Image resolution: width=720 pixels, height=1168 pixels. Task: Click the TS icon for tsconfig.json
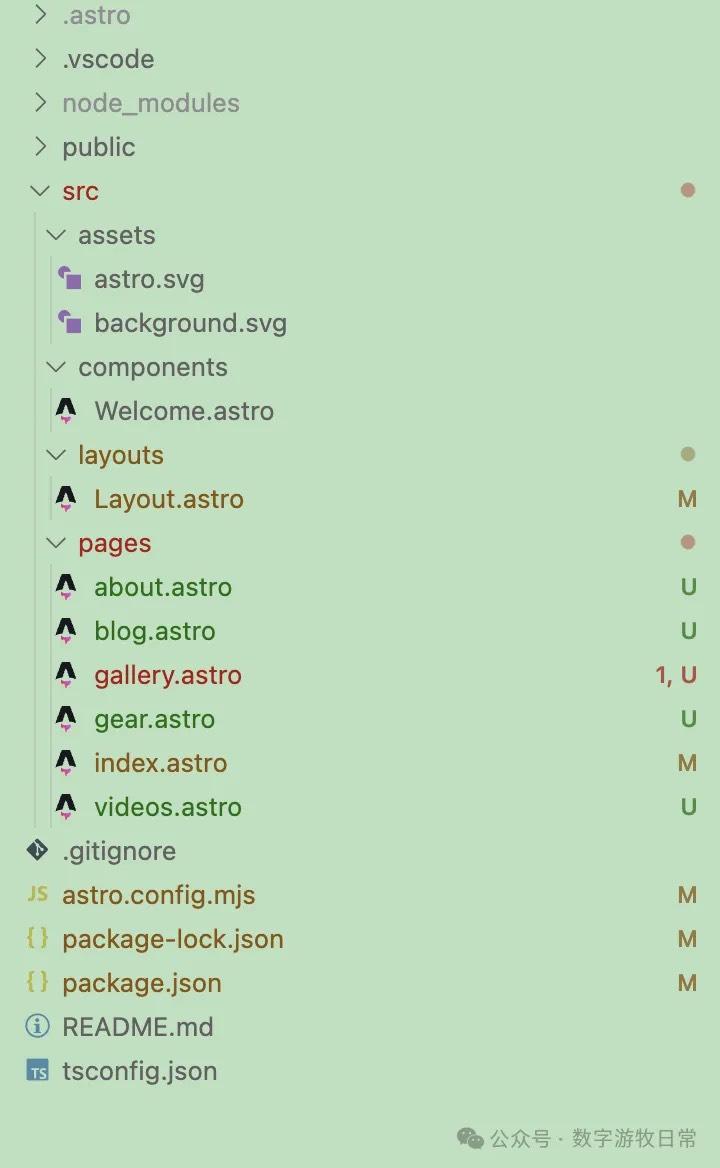(37, 1071)
